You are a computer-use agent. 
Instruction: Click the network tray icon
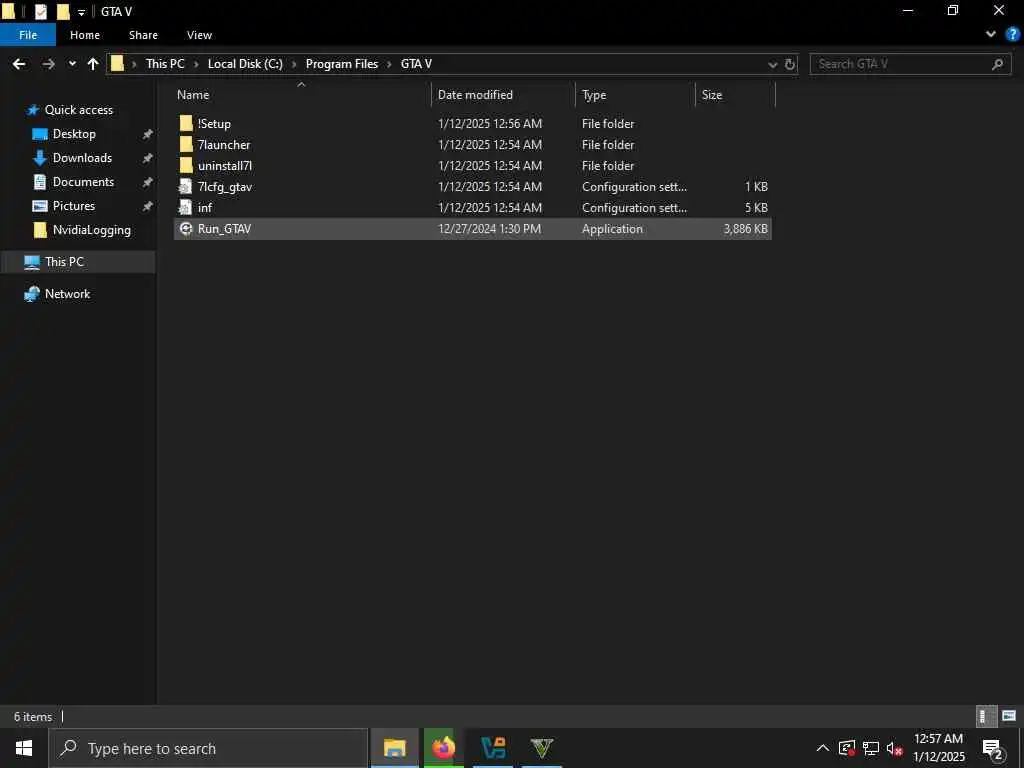click(871, 748)
